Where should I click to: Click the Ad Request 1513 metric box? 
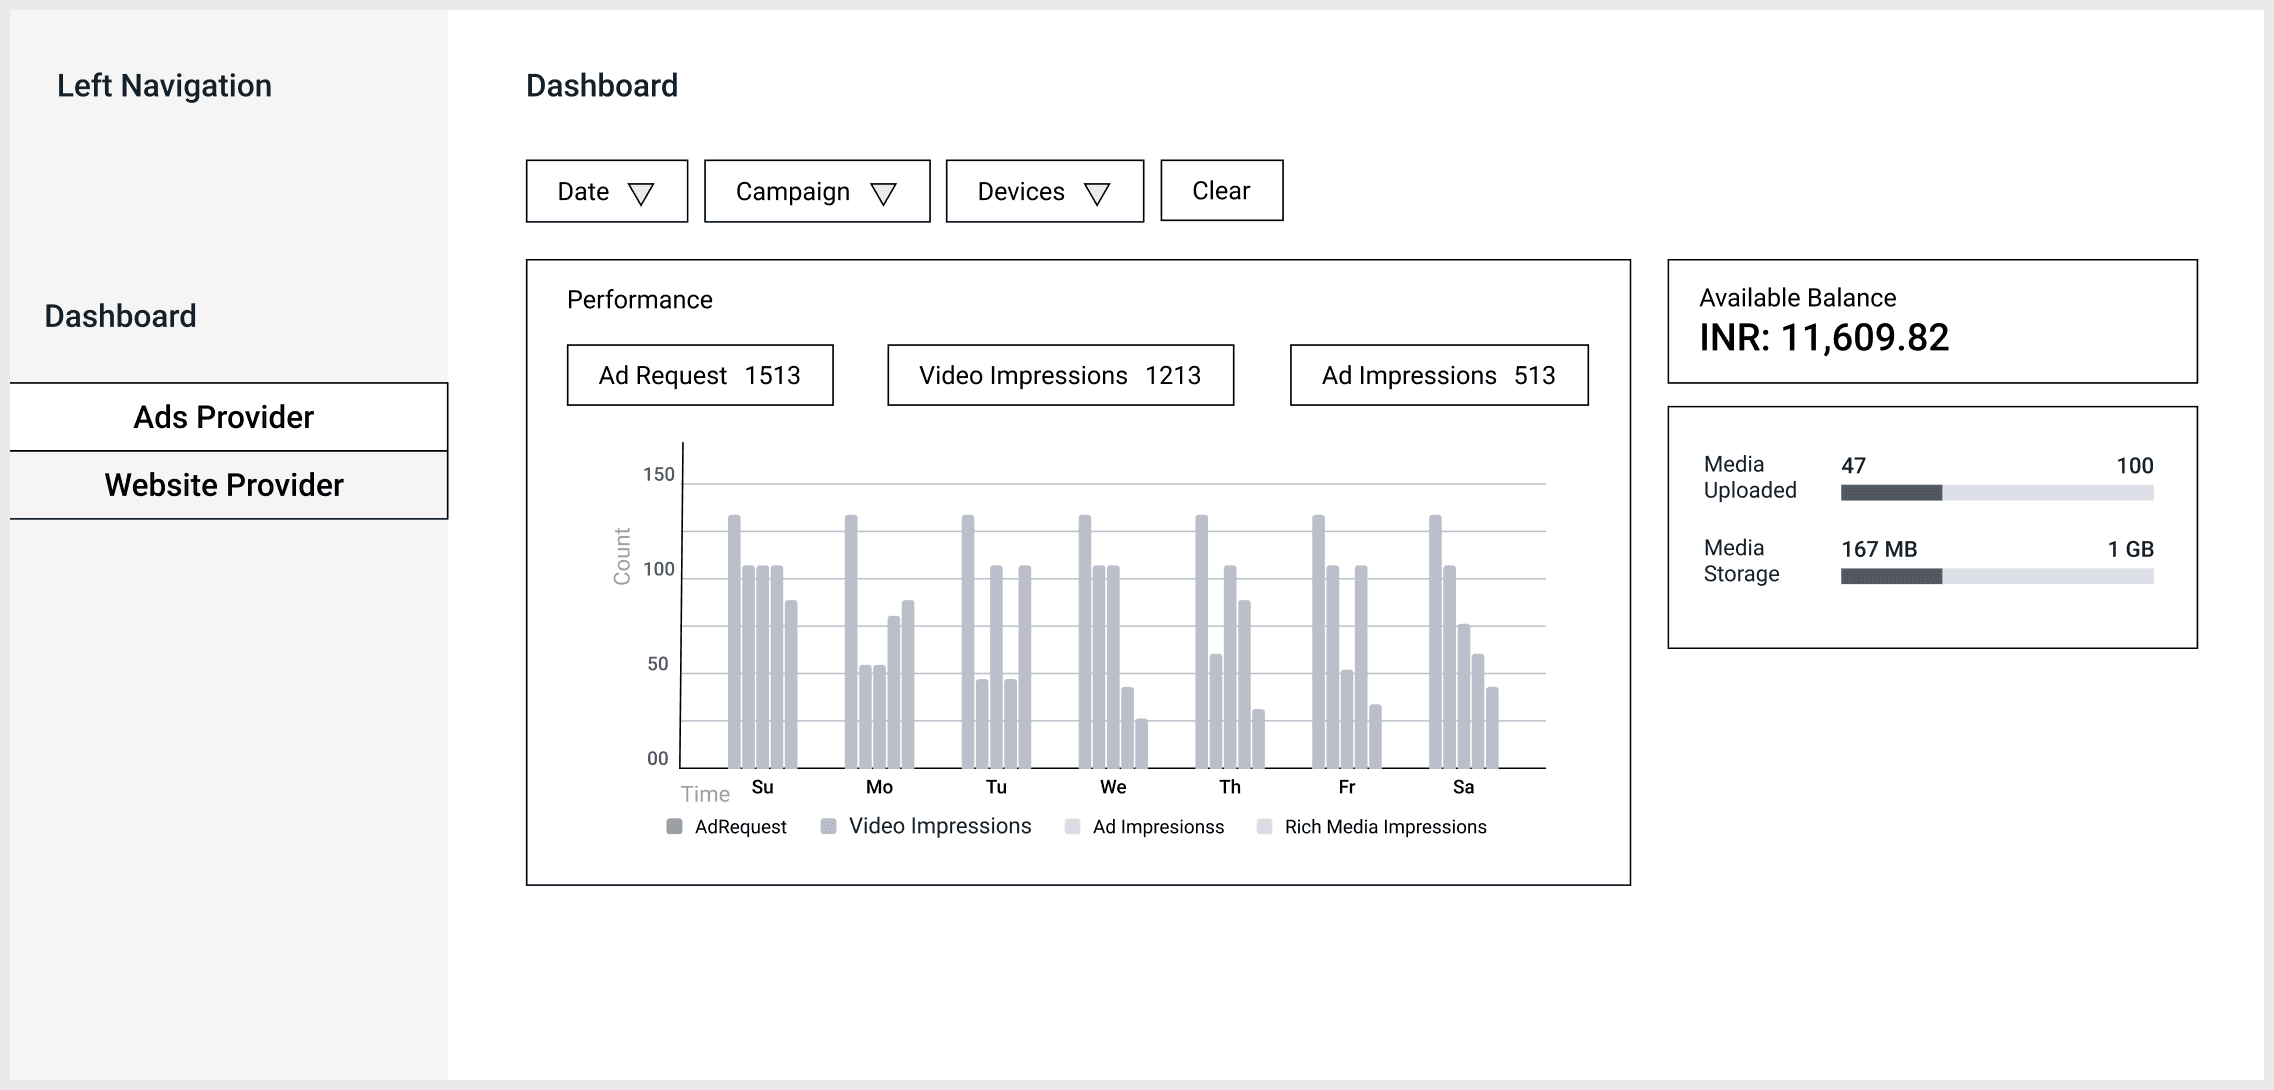tap(699, 375)
